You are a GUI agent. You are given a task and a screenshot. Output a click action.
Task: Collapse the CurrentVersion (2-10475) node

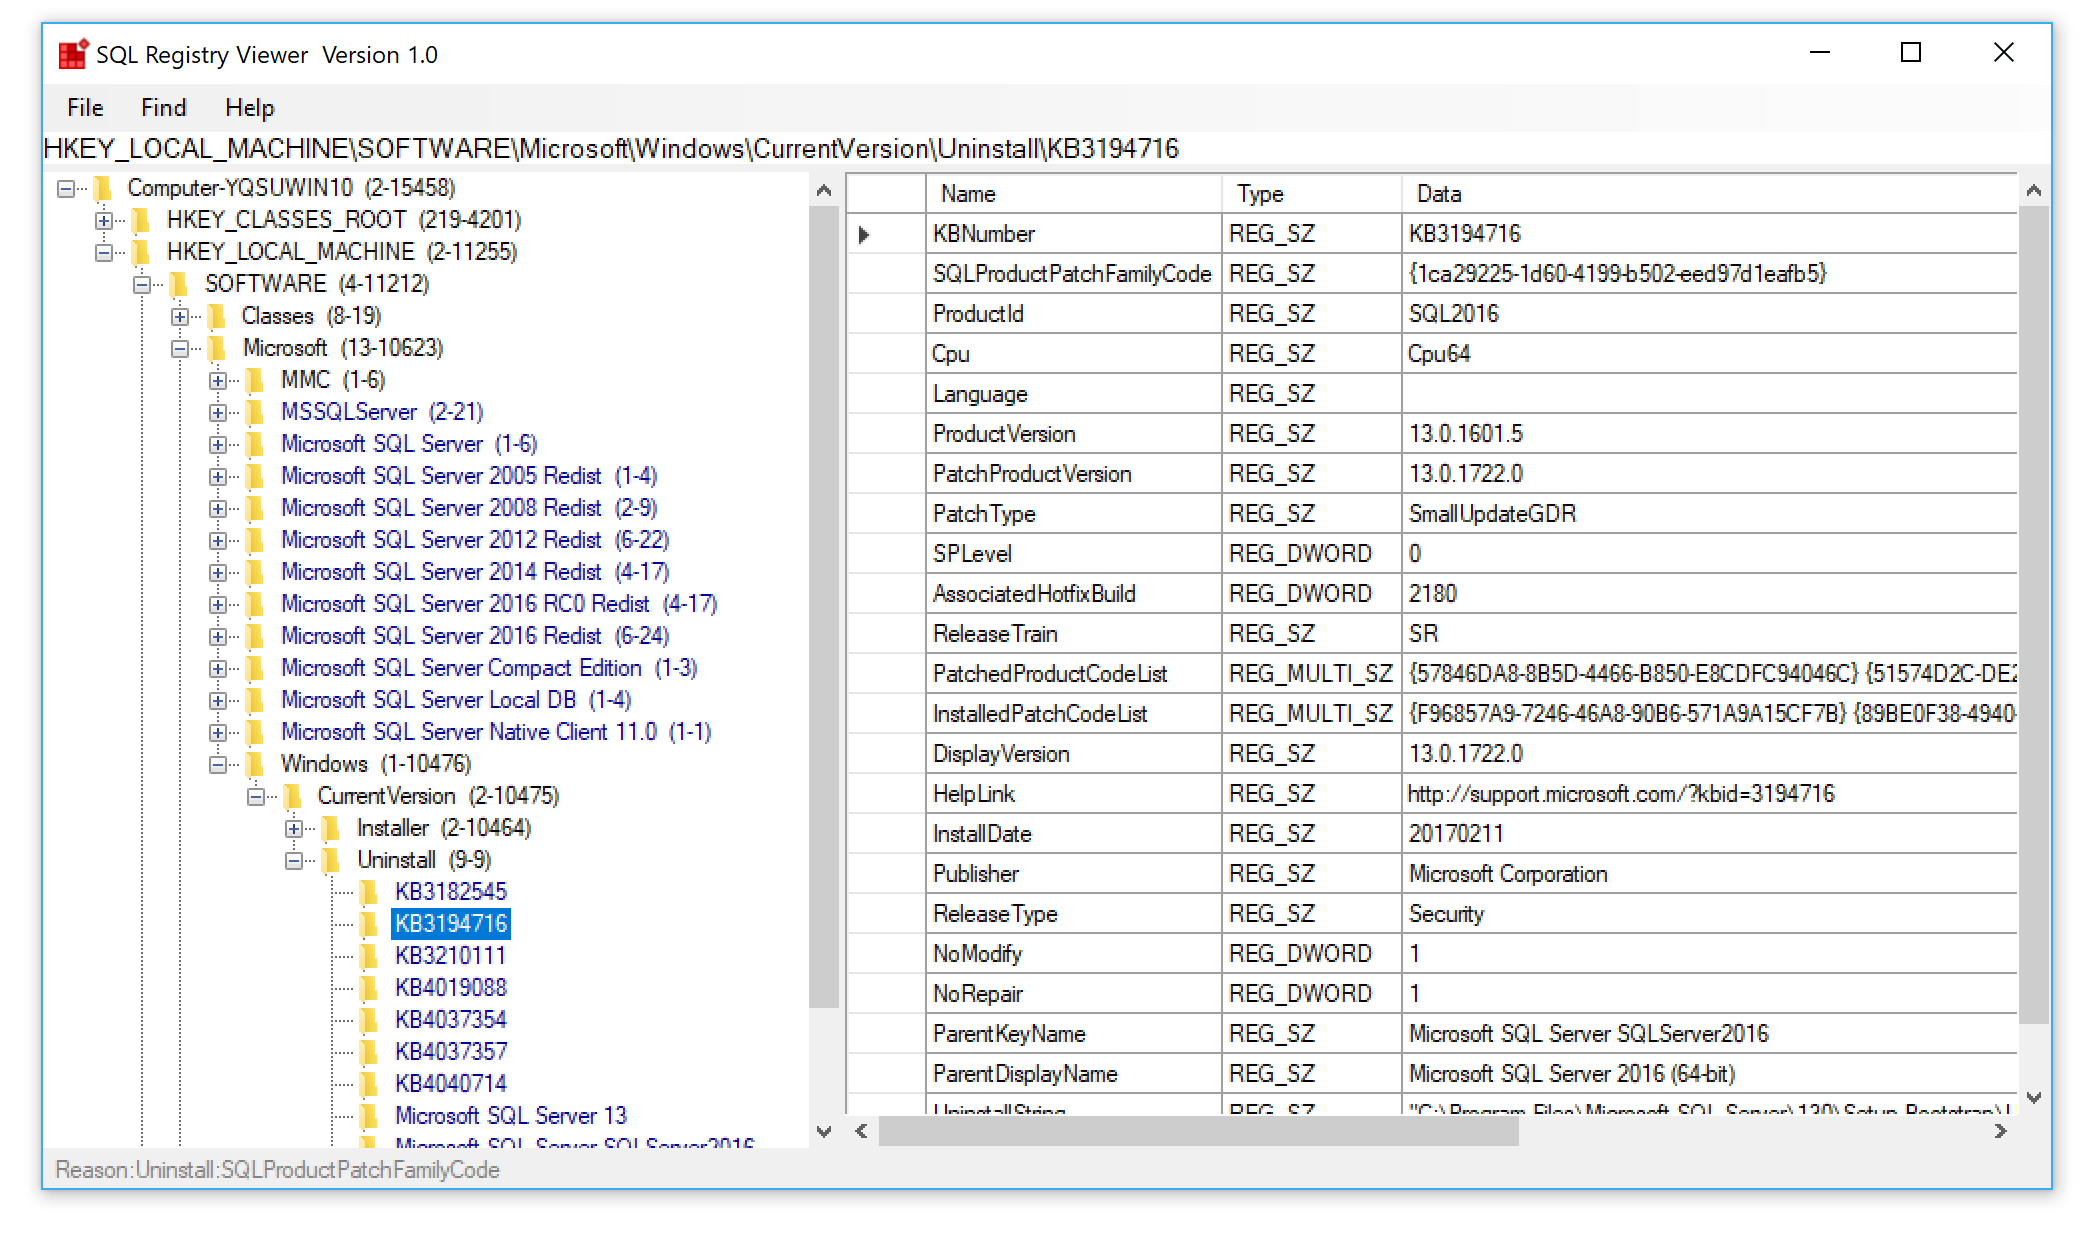256,797
